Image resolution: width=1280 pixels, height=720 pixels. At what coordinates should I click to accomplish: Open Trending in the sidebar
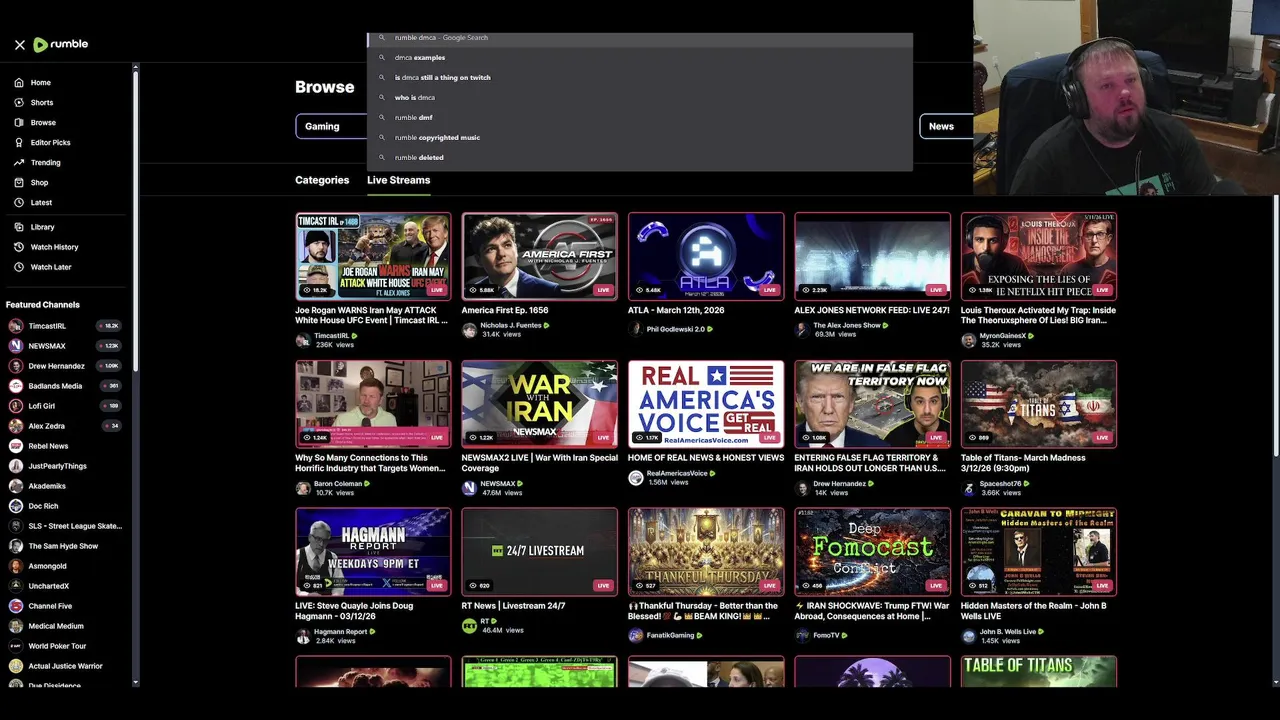pyautogui.click(x=45, y=163)
